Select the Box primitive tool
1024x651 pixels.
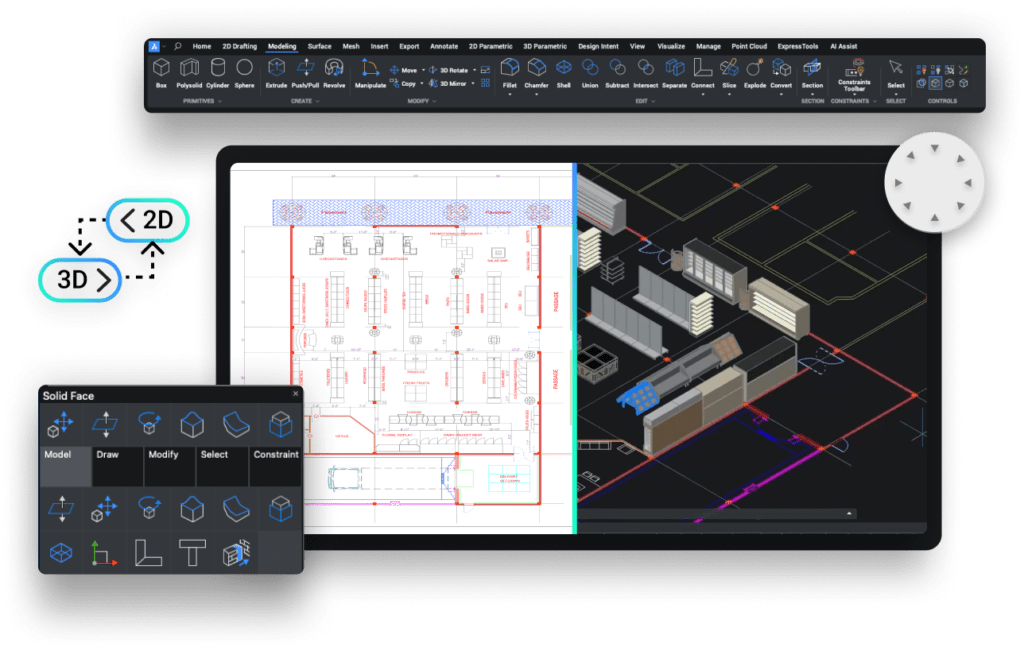161,72
